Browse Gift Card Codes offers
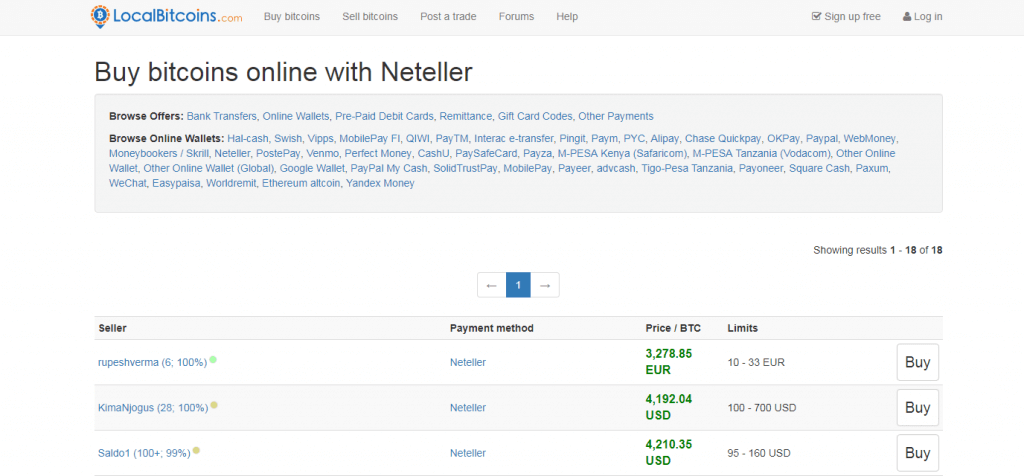1024x476 pixels. (x=535, y=116)
